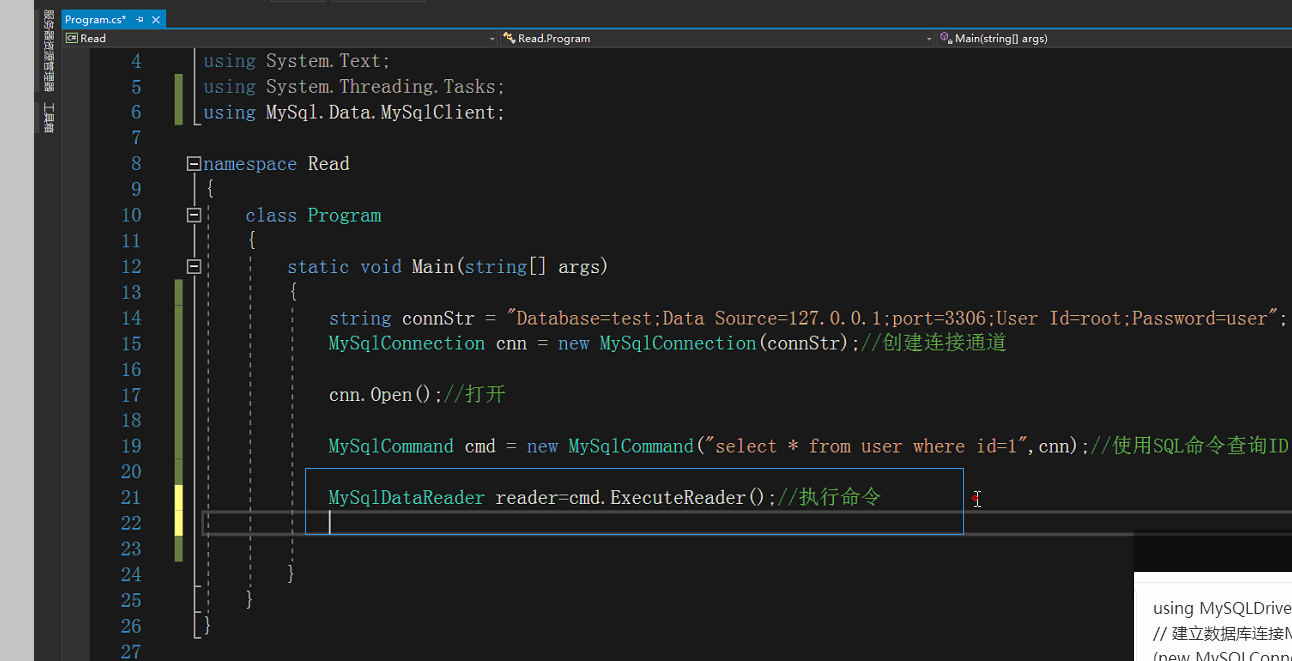The image size is (1292, 661).
Task: Click "MySqlDataReader reader=cmd.ExecuteReader();" statement
Action: click(x=552, y=498)
